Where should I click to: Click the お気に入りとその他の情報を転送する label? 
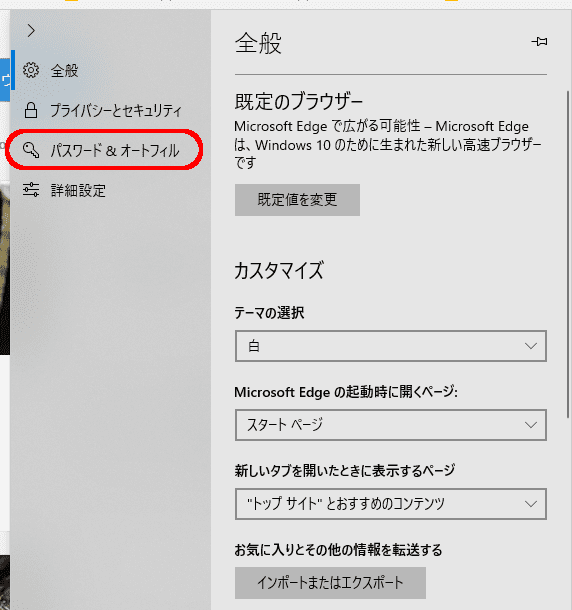coord(338,550)
